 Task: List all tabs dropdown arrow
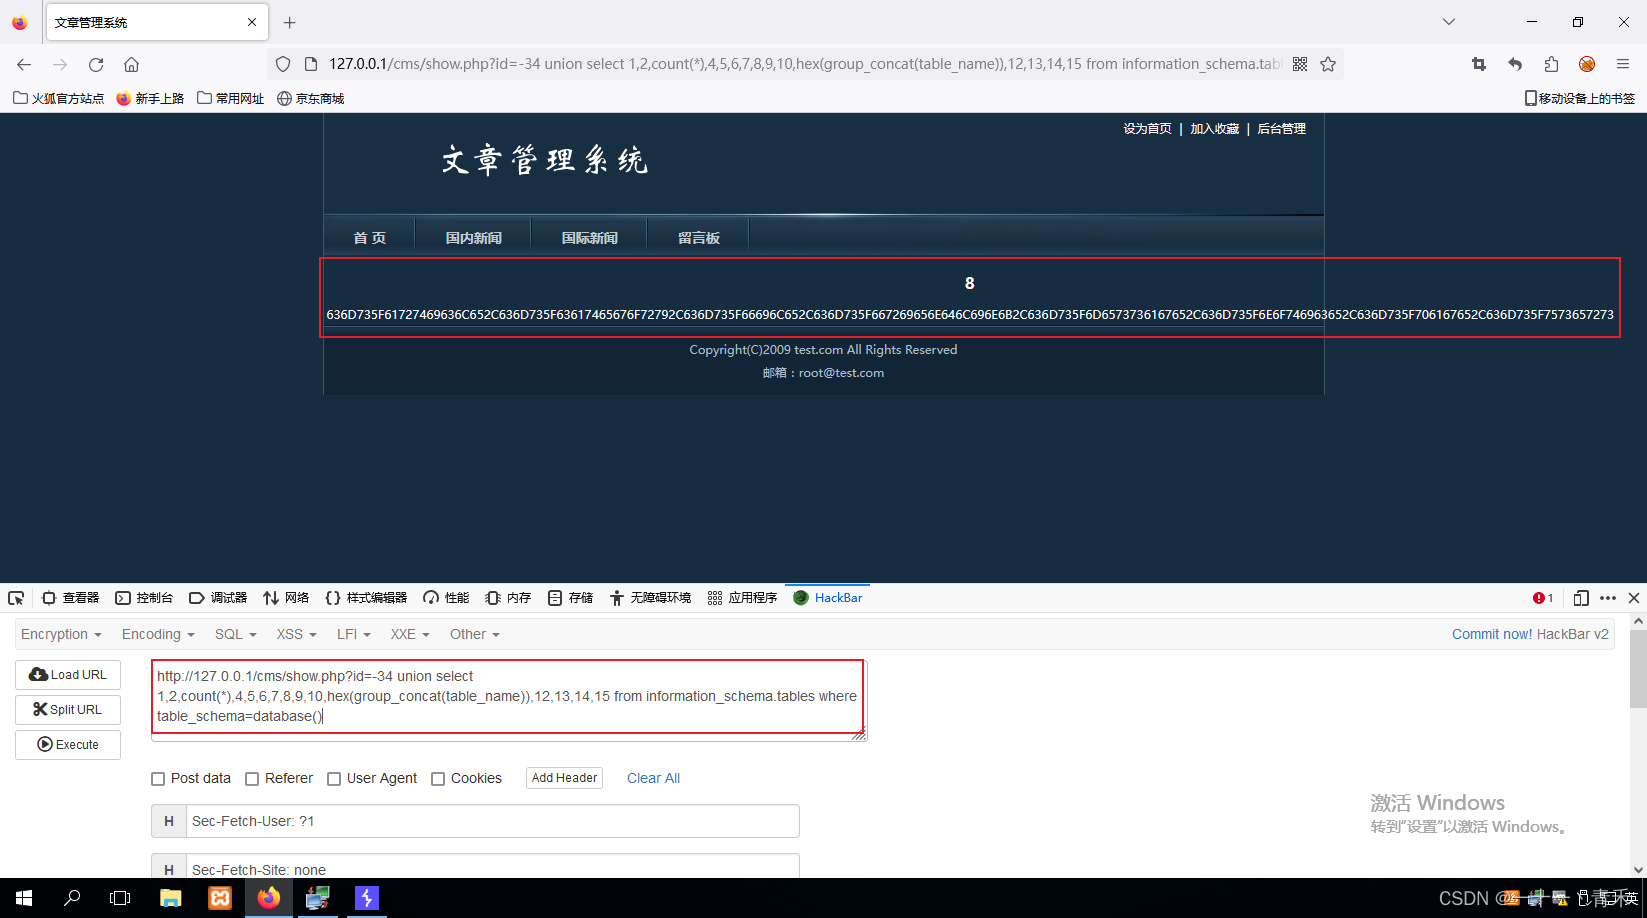click(1448, 22)
